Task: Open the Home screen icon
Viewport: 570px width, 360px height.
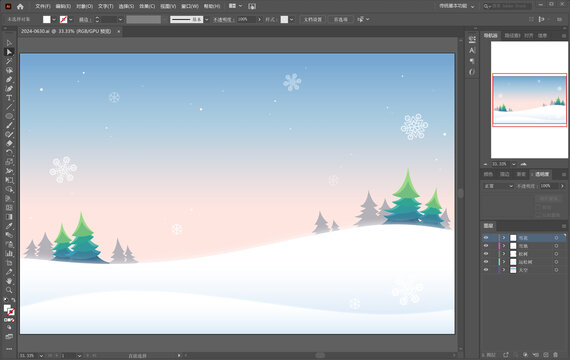Action: pyautogui.click(x=20, y=6)
